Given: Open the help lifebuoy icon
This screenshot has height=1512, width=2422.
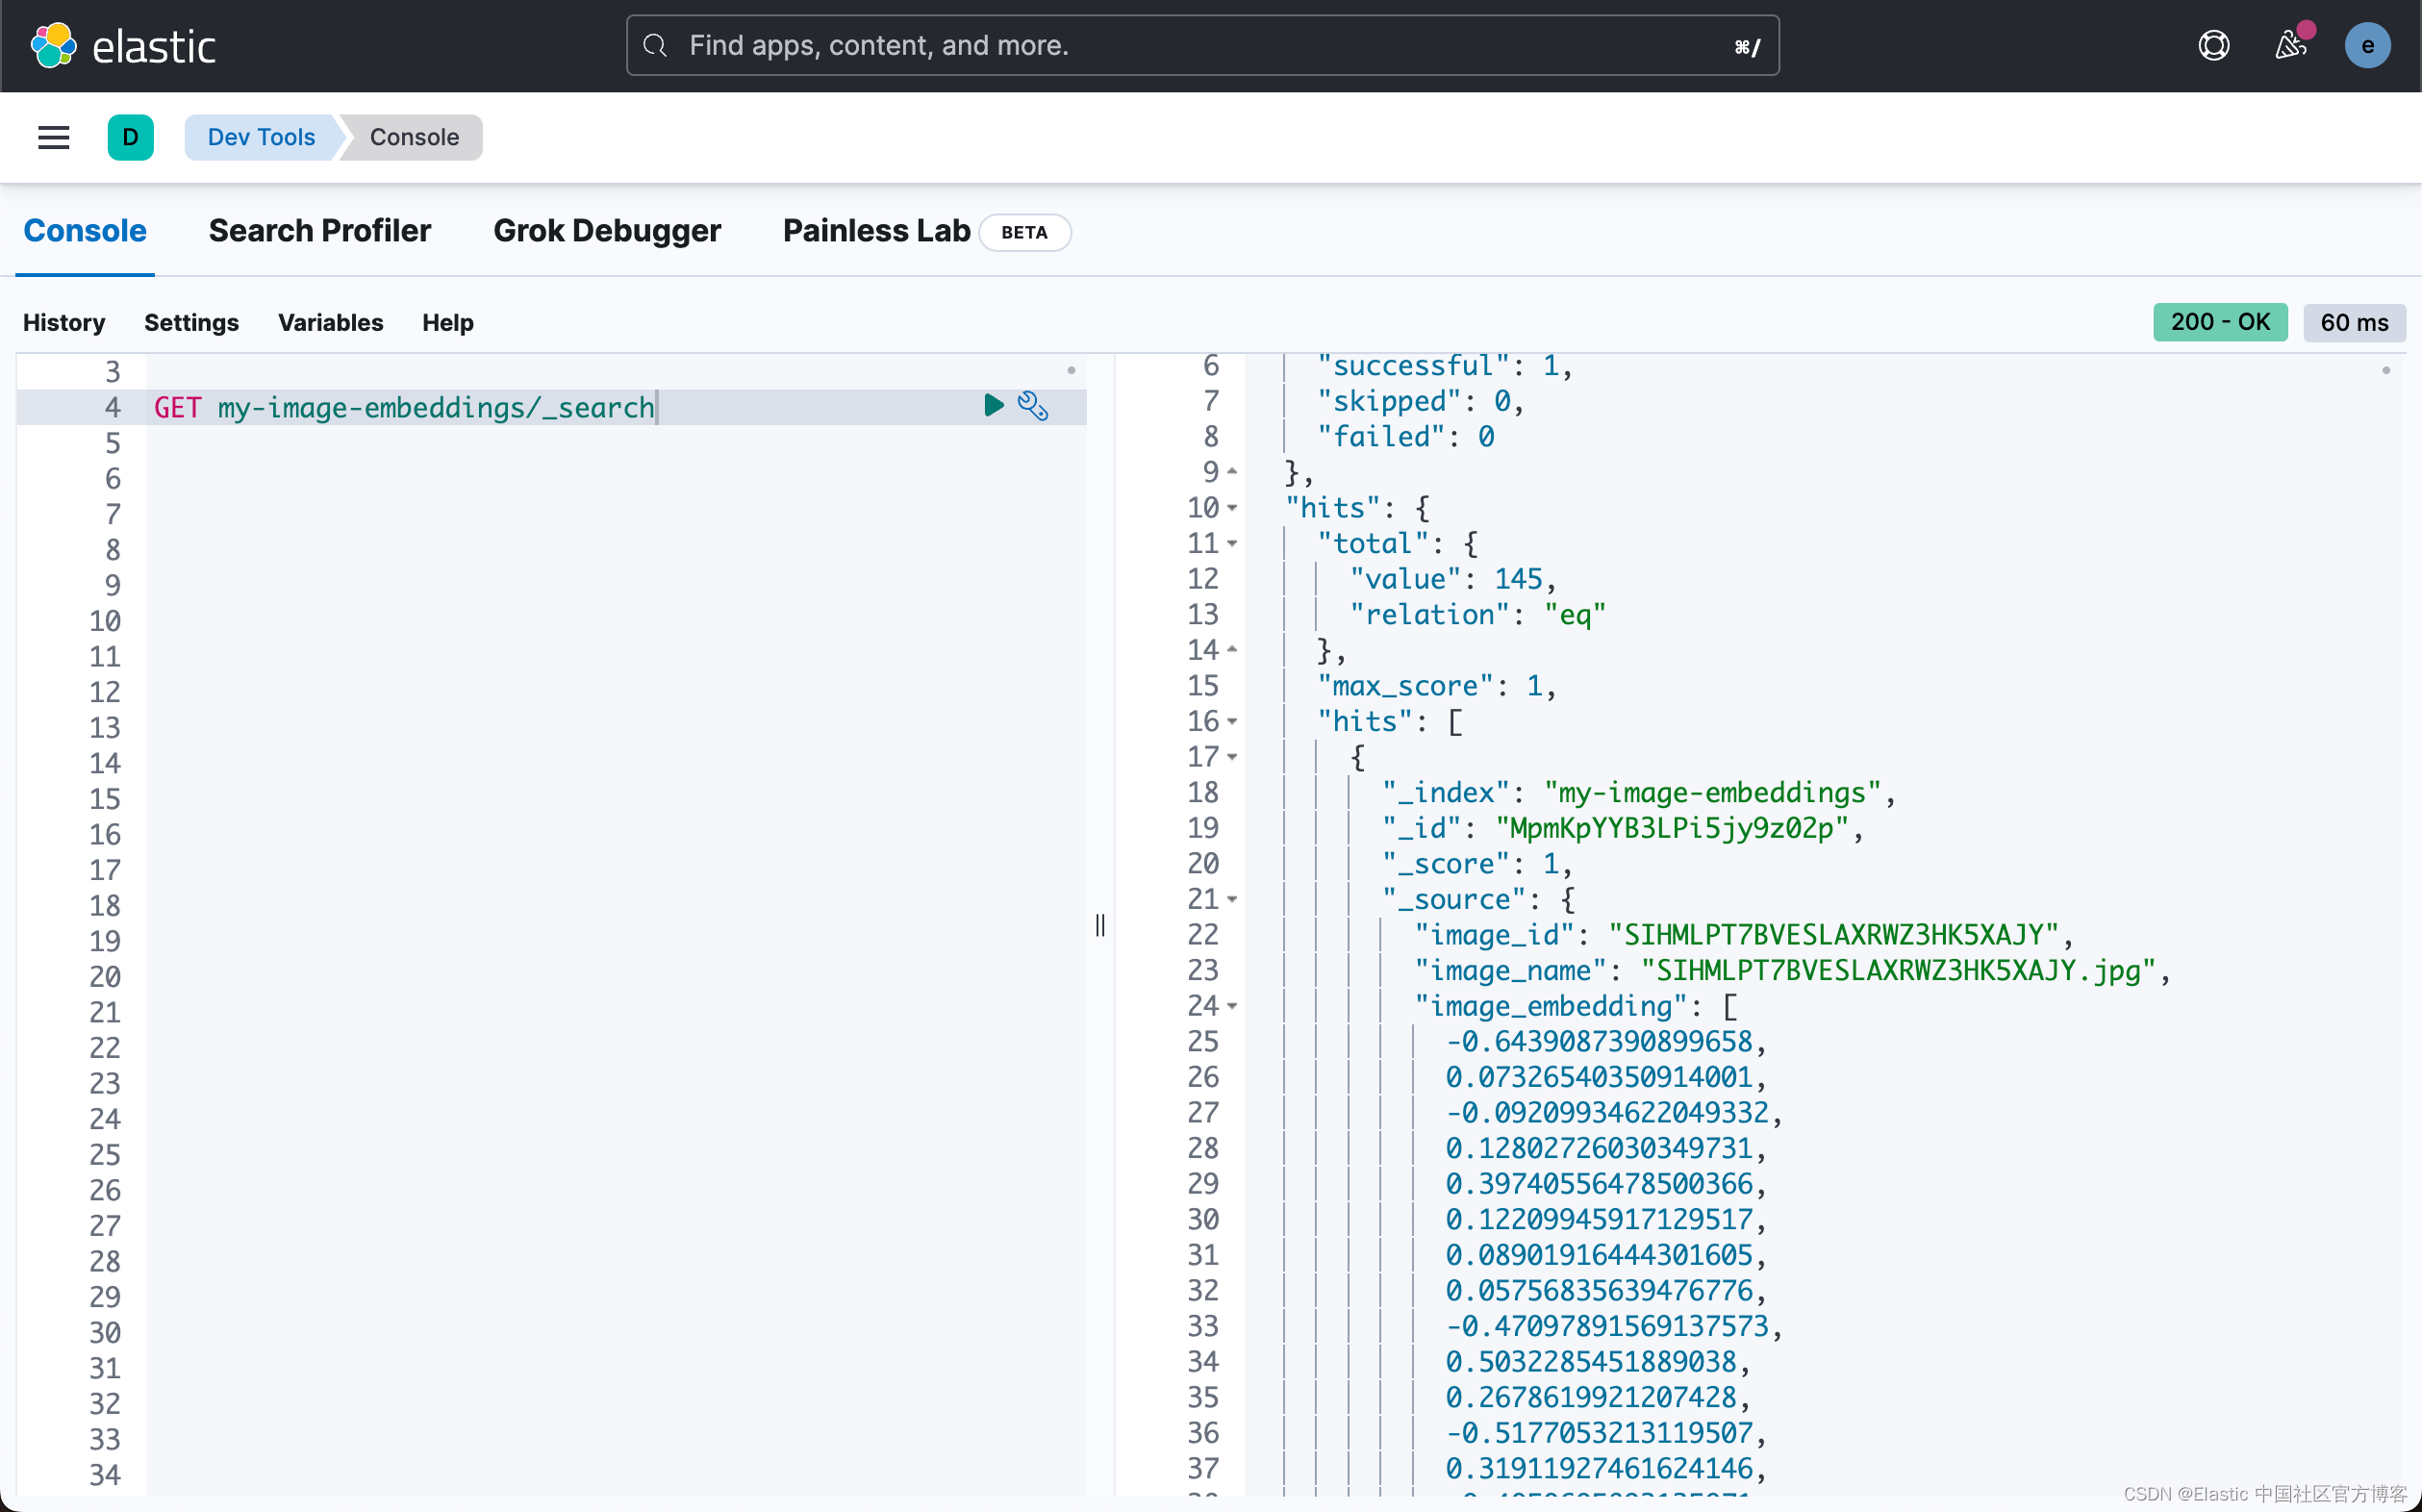Looking at the screenshot, I should coord(2213,46).
